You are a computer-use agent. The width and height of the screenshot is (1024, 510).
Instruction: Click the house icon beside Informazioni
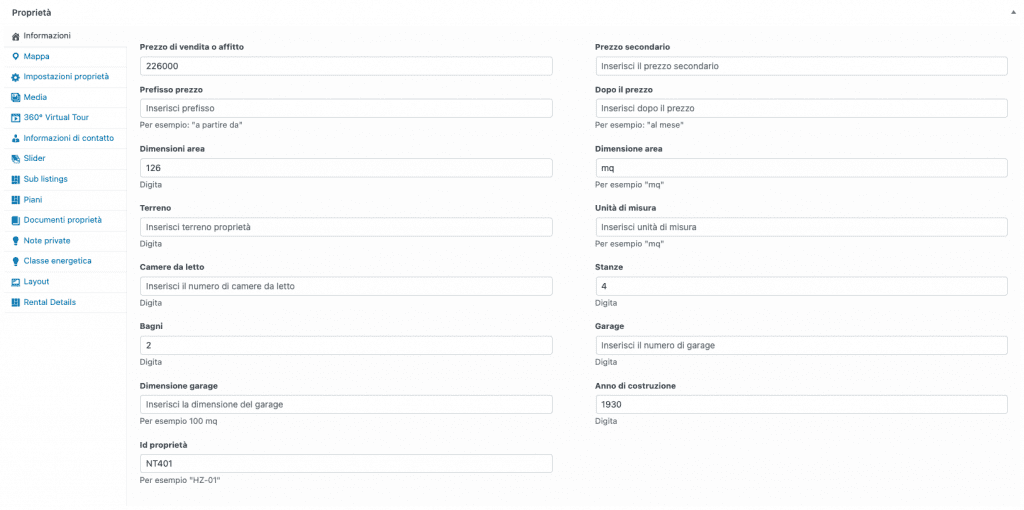(16, 36)
